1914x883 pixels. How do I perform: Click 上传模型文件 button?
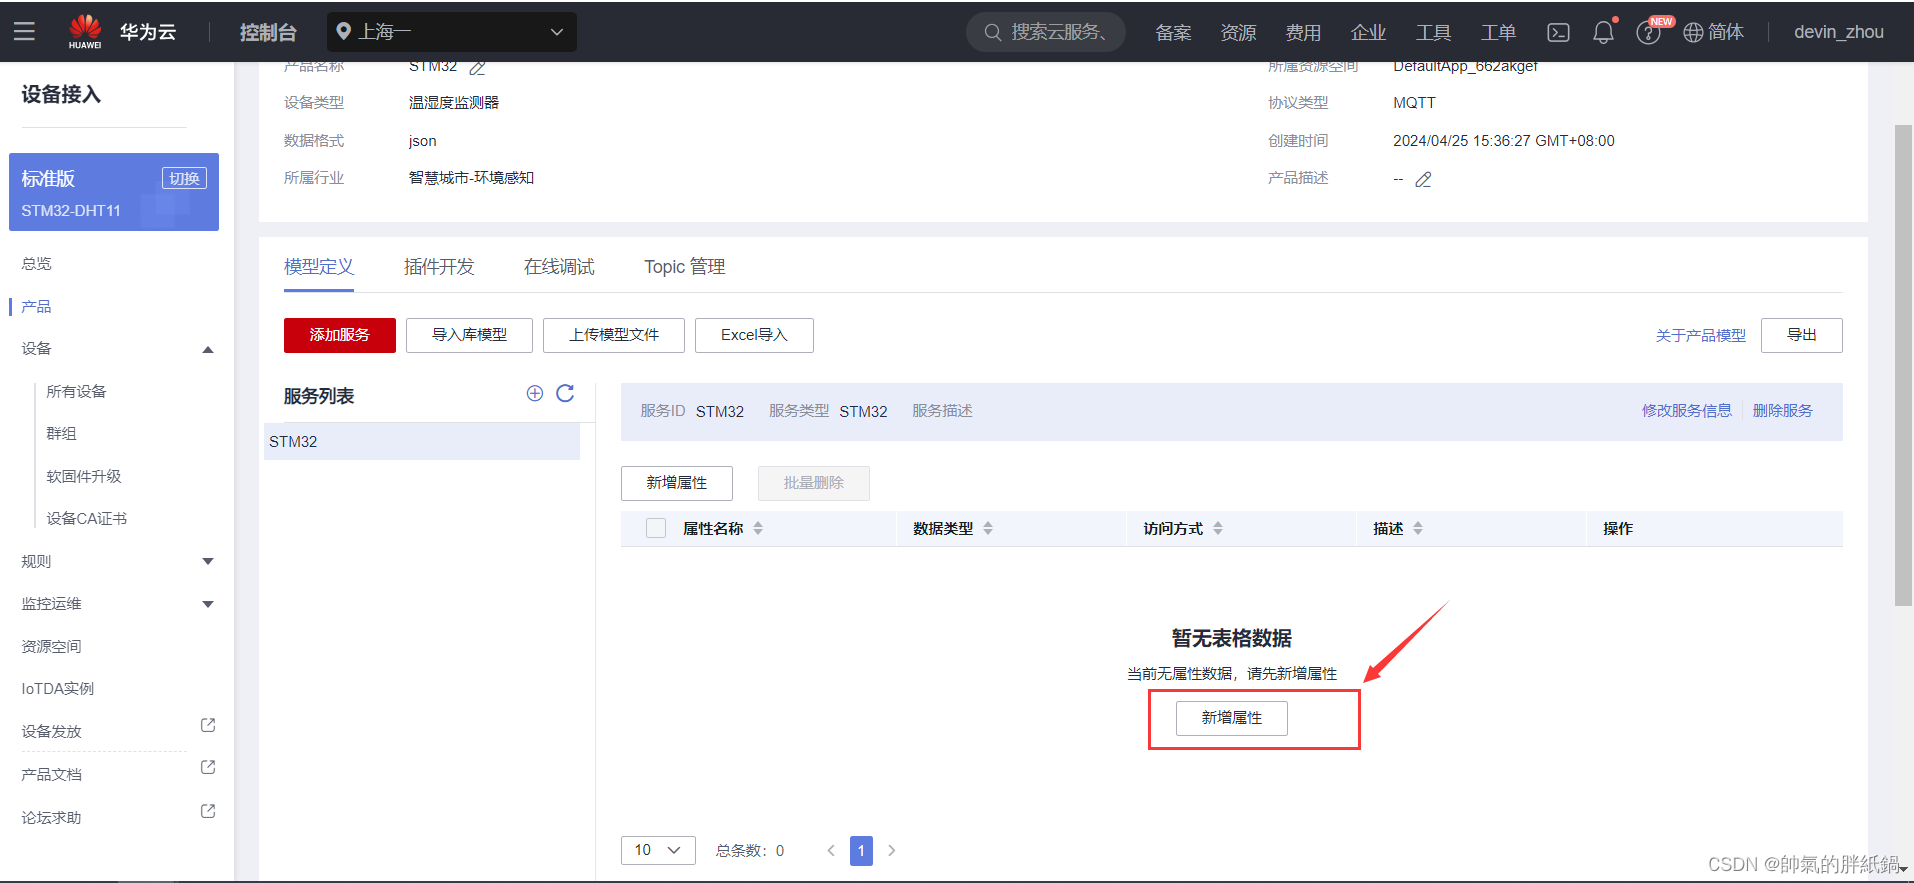pyautogui.click(x=614, y=335)
